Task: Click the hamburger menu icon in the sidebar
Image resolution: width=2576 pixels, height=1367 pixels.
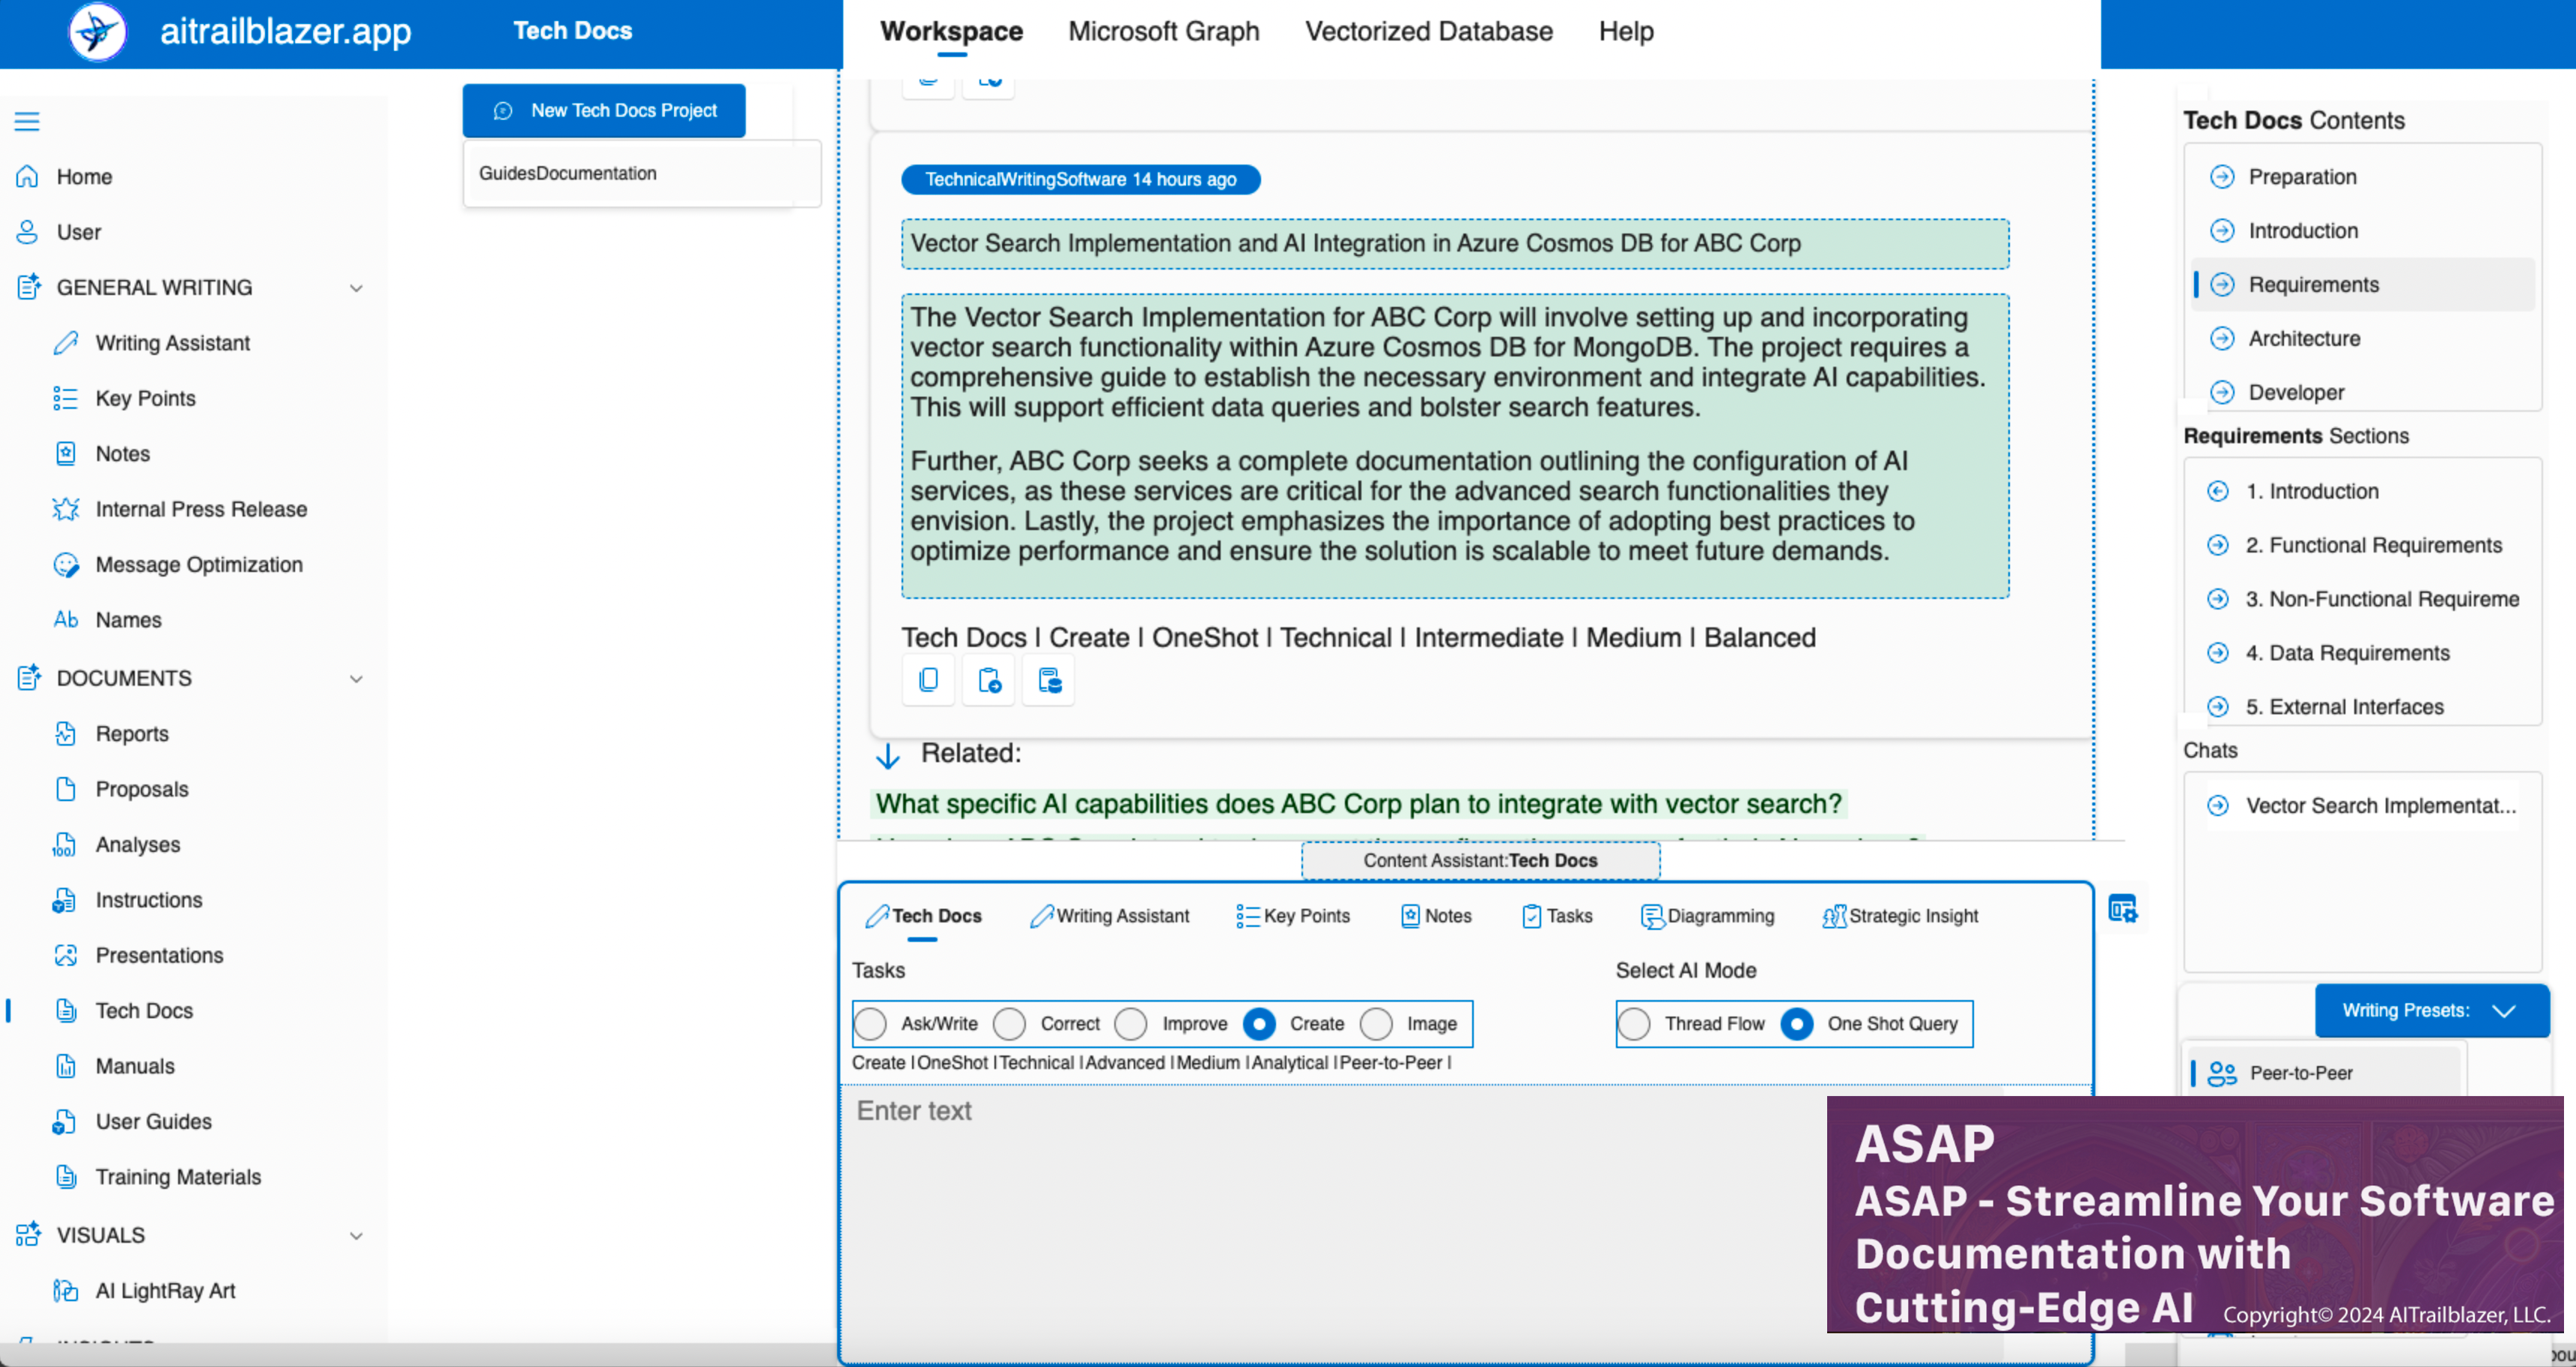Action: point(27,122)
